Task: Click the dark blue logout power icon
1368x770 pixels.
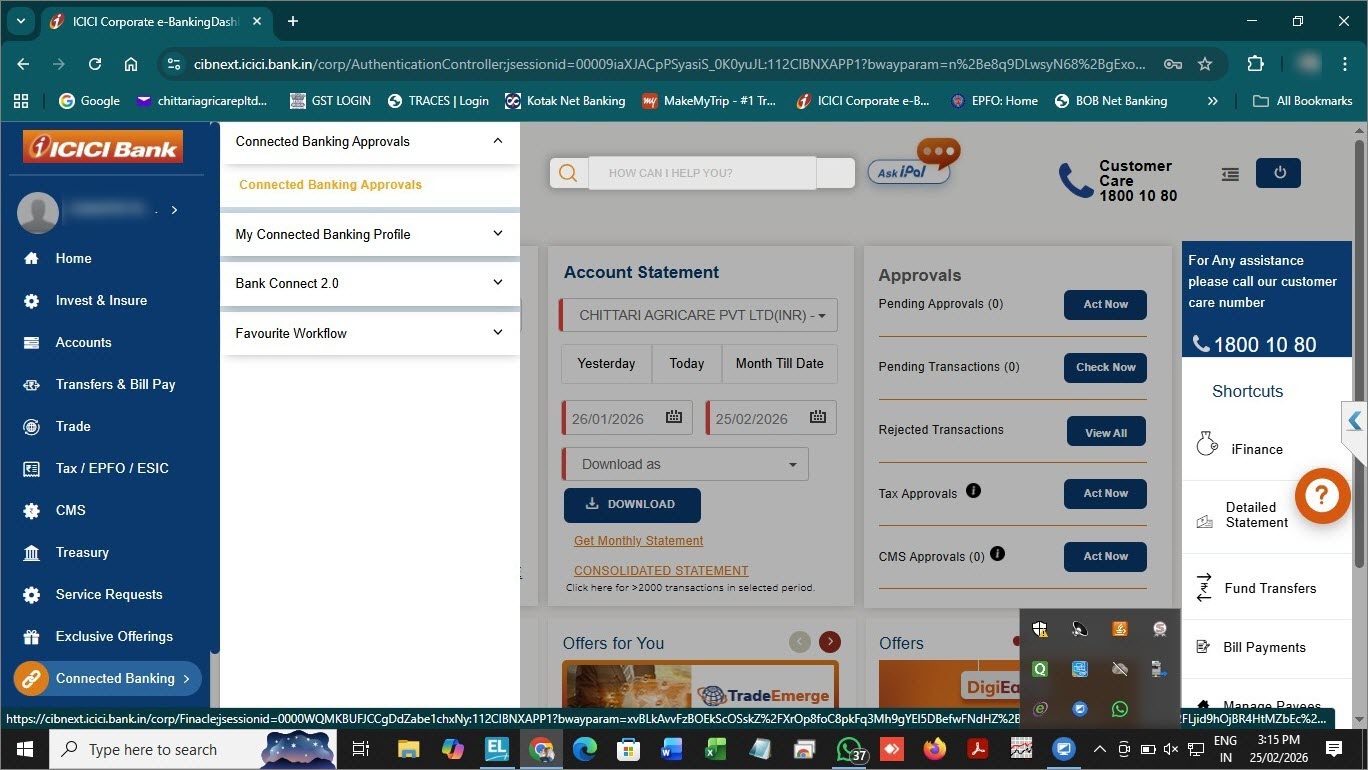Action: coord(1278,172)
